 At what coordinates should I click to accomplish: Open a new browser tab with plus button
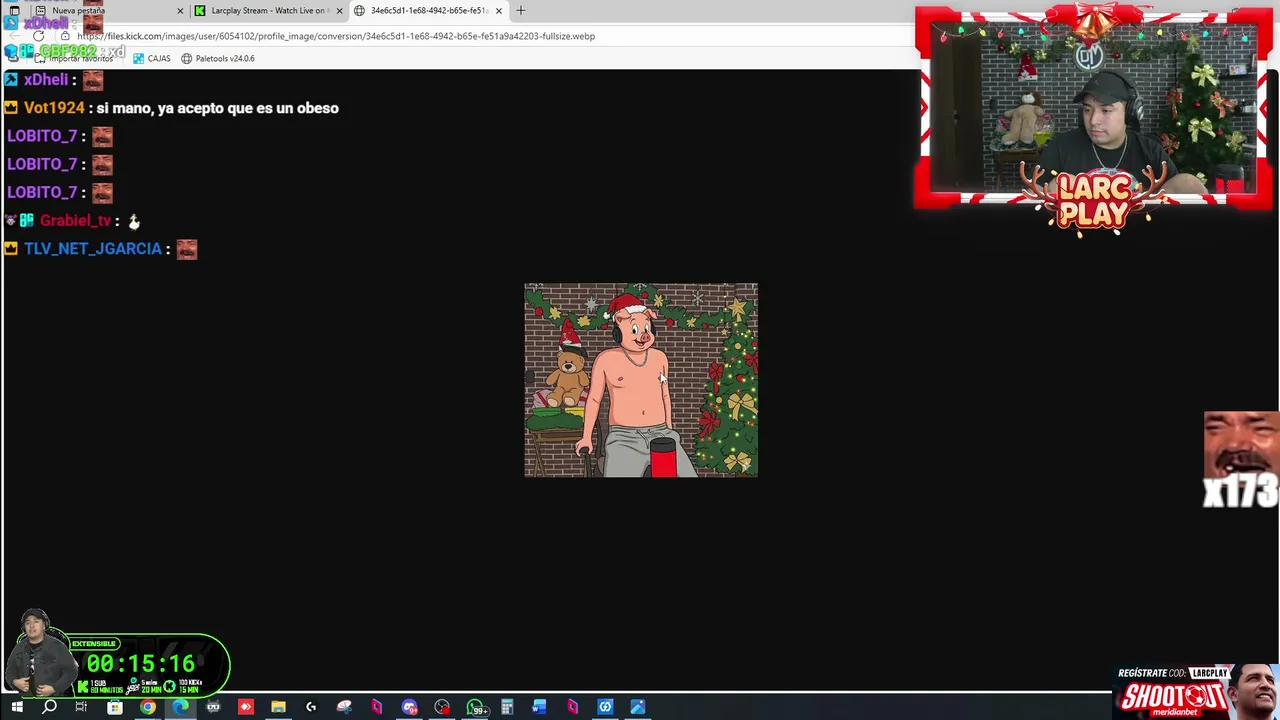(520, 10)
